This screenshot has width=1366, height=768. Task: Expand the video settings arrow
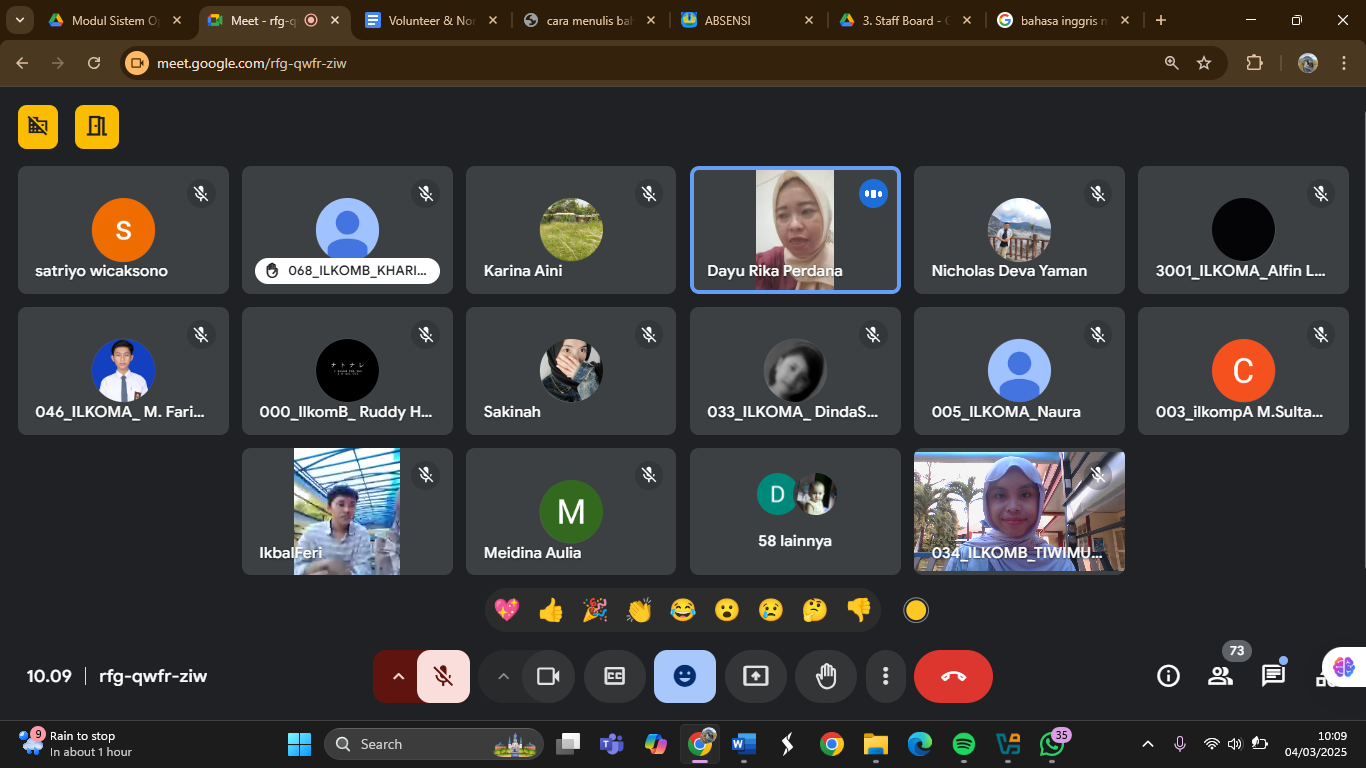coord(504,677)
